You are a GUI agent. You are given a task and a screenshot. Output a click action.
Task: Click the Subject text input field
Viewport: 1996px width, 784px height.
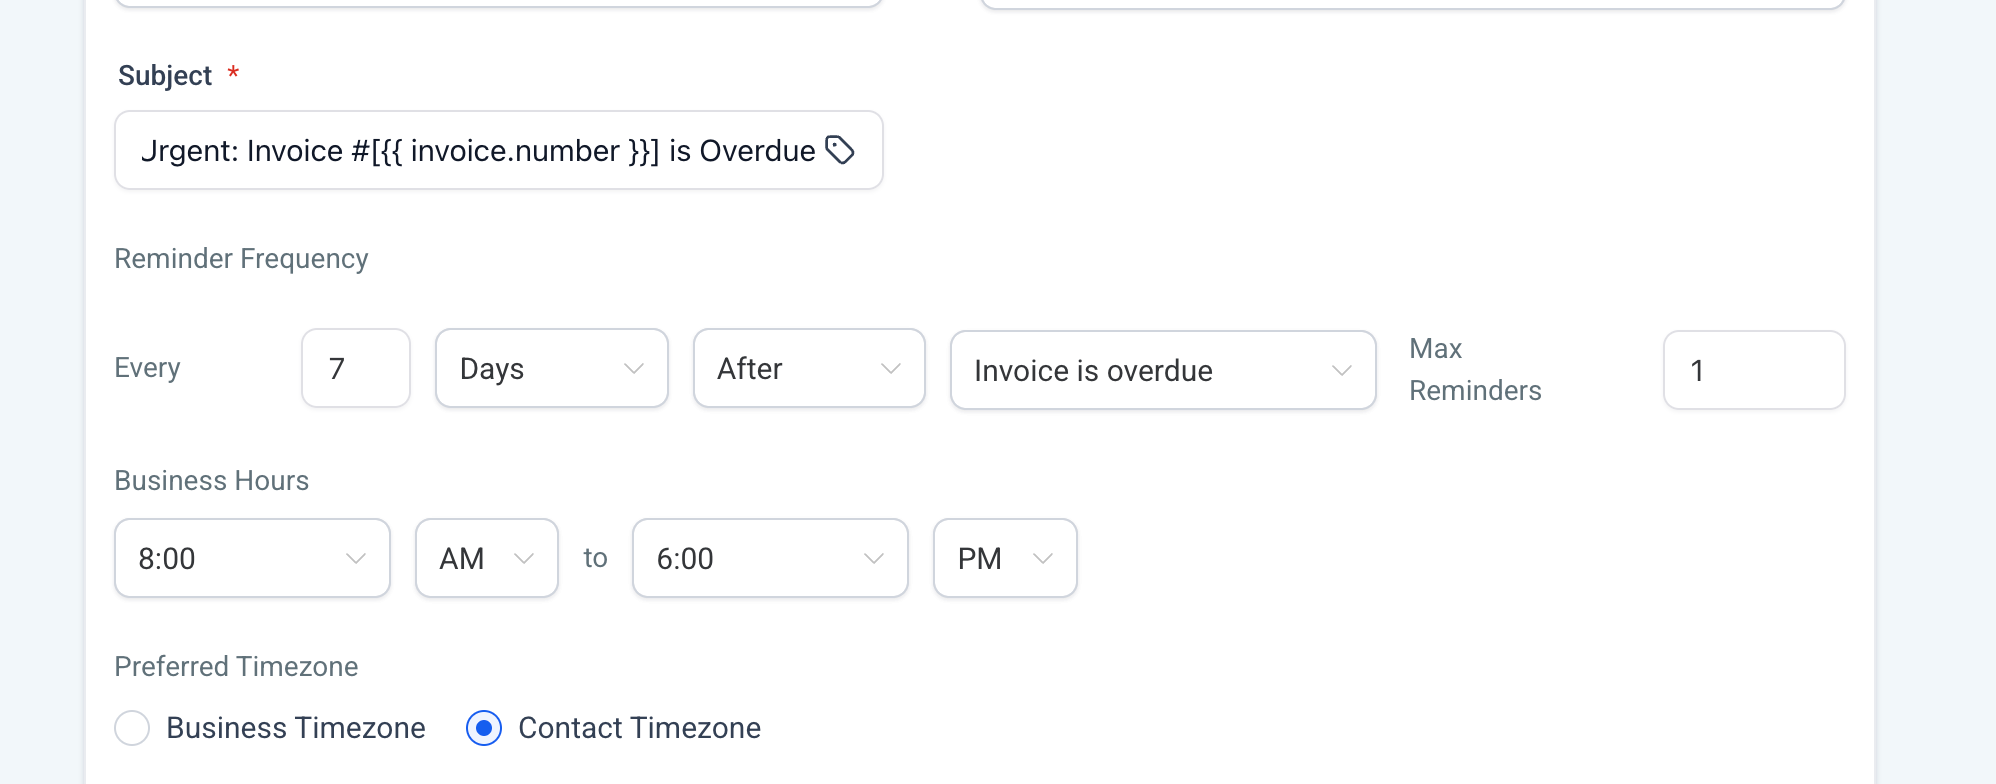(478, 151)
